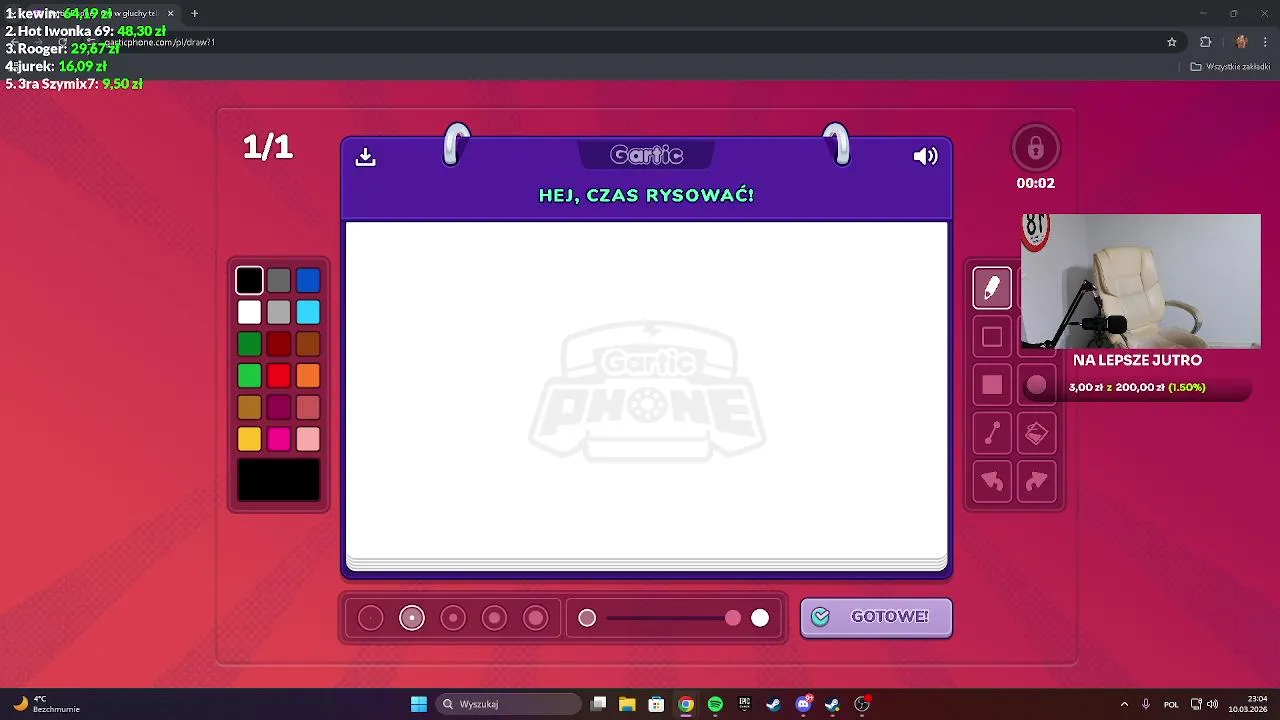
Task: Select the empty rectangle tool
Action: pos(992,337)
